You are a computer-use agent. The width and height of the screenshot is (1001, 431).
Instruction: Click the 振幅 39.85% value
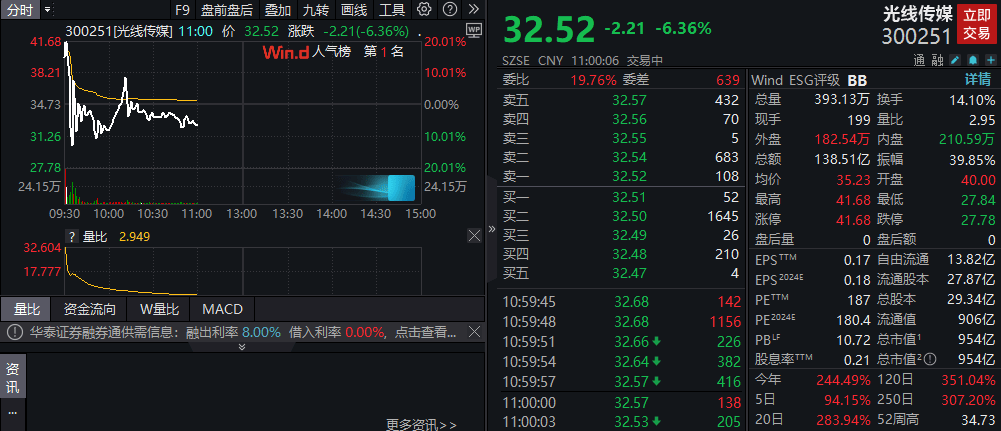(972, 159)
